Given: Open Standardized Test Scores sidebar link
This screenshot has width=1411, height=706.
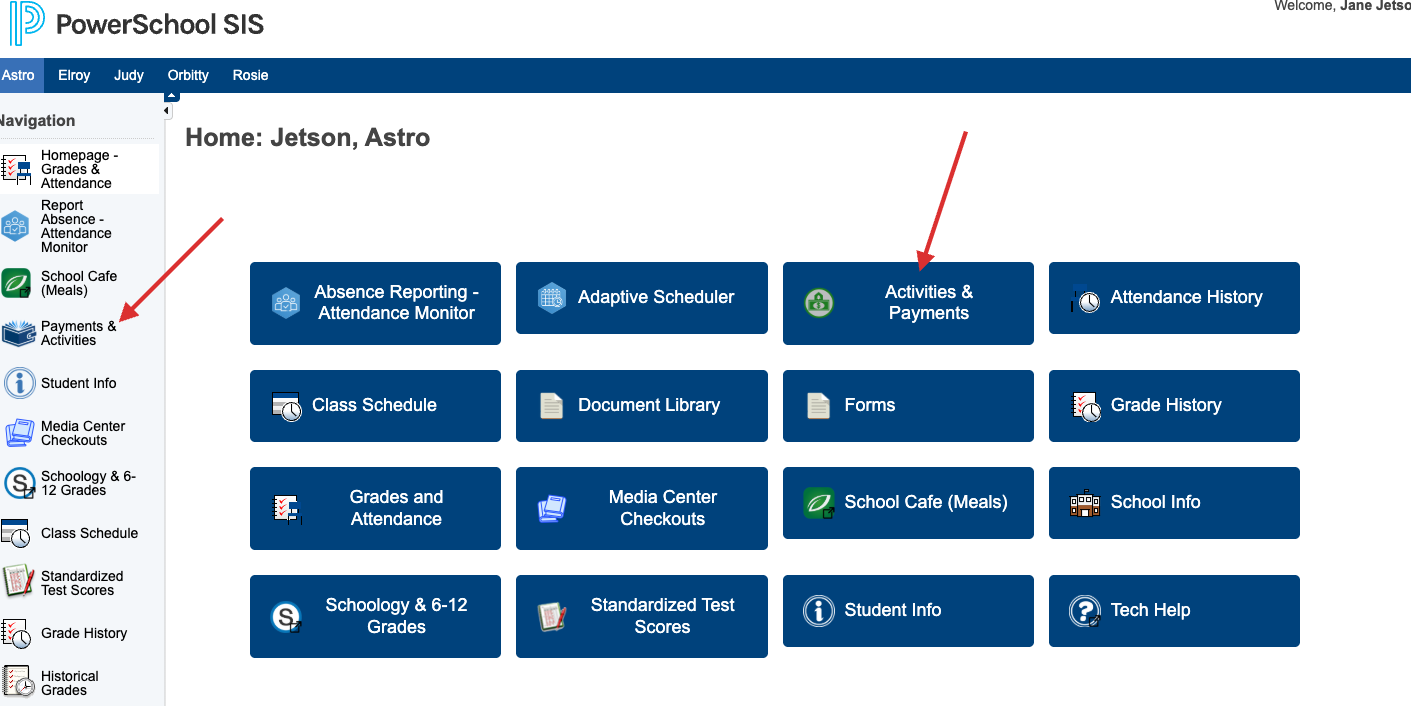Looking at the screenshot, I should click(x=82, y=583).
